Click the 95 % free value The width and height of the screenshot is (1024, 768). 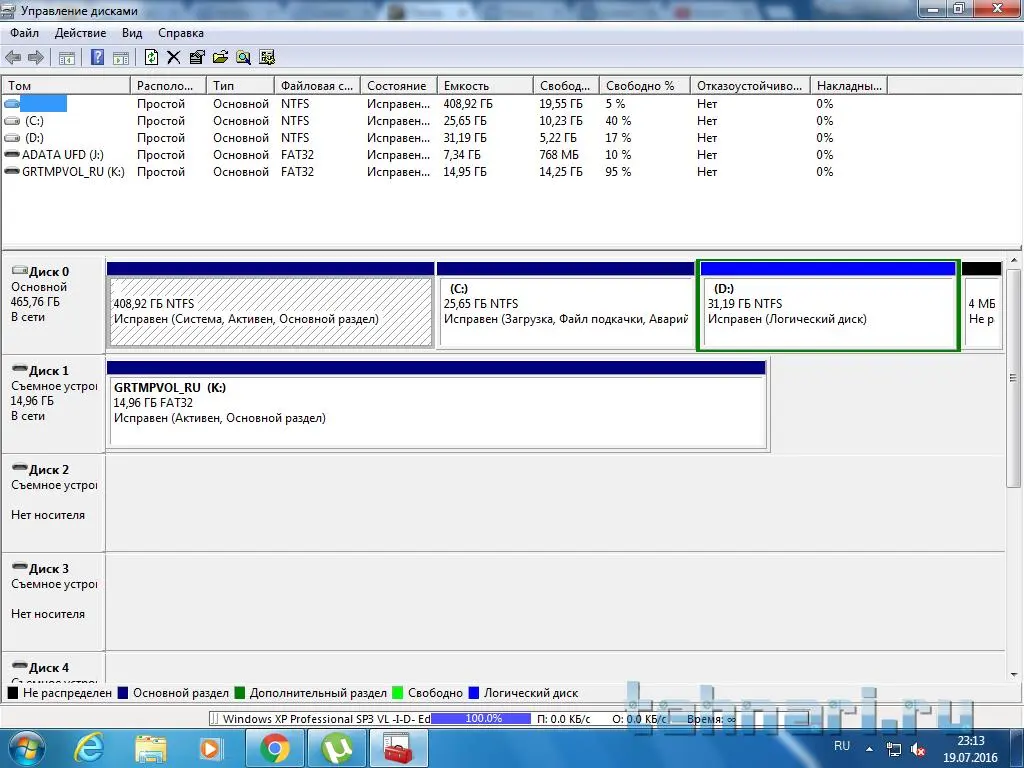618,172
